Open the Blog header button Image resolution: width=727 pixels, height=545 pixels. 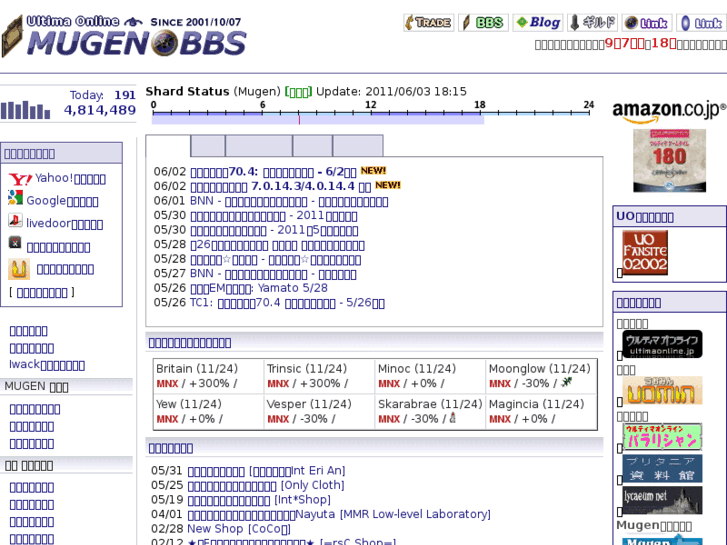[538, 23]
